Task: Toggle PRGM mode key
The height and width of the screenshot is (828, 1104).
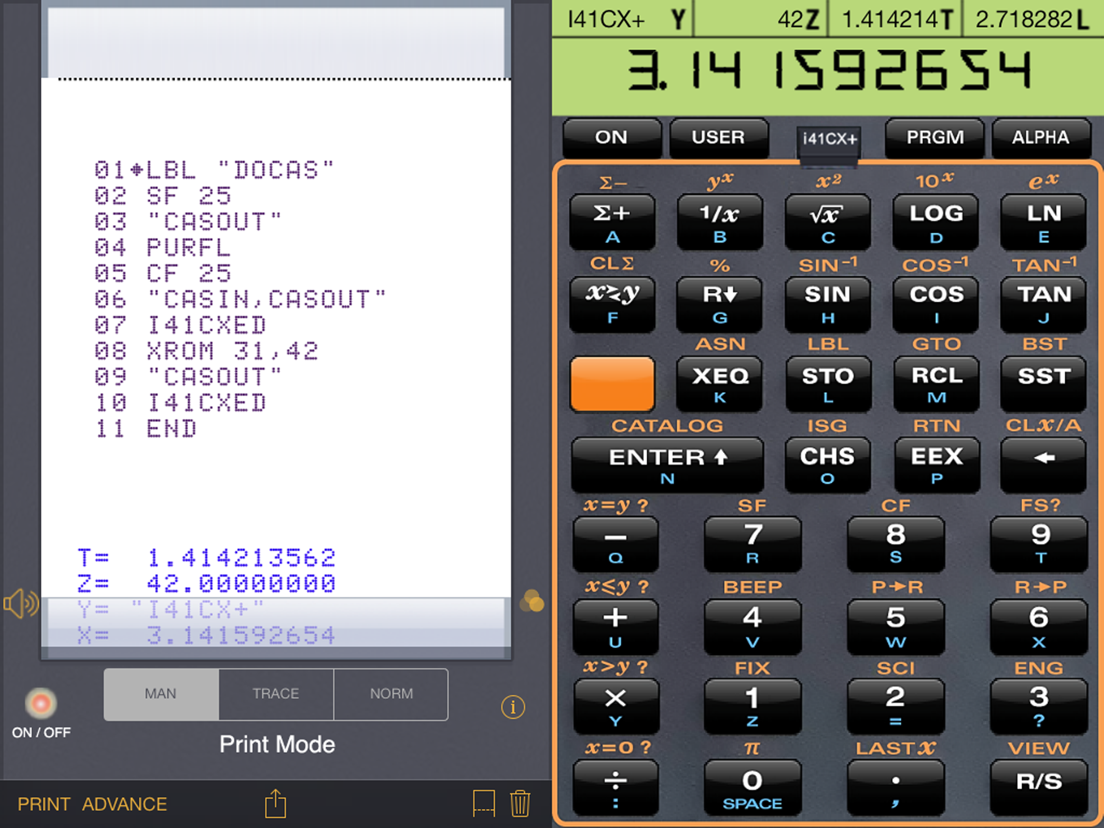Action: coord(935,137)
